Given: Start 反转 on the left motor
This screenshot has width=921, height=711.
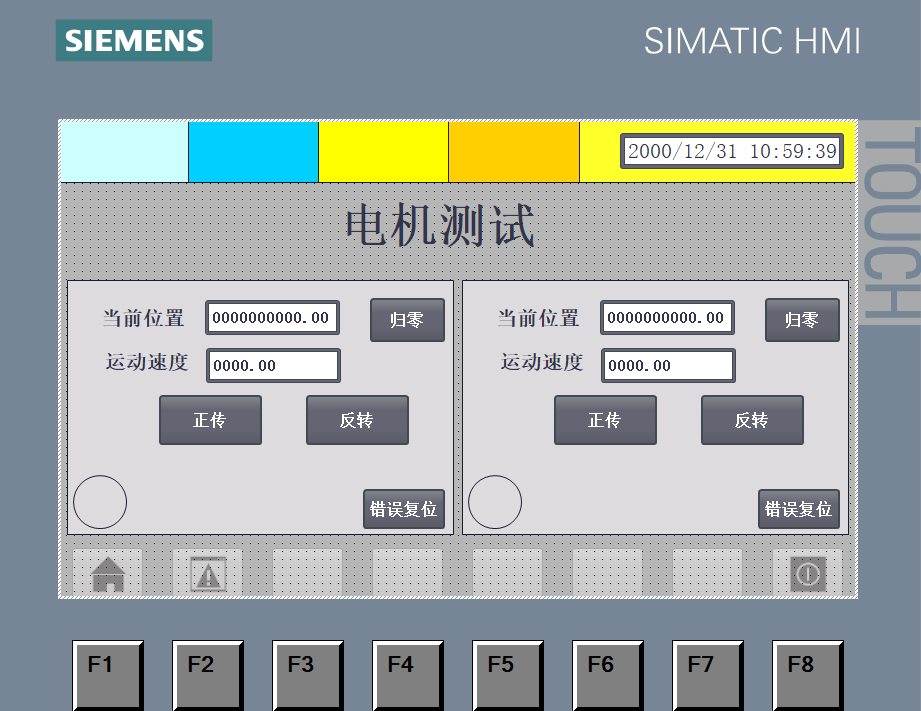Looking at the screenshot, I should coord(357,420).
